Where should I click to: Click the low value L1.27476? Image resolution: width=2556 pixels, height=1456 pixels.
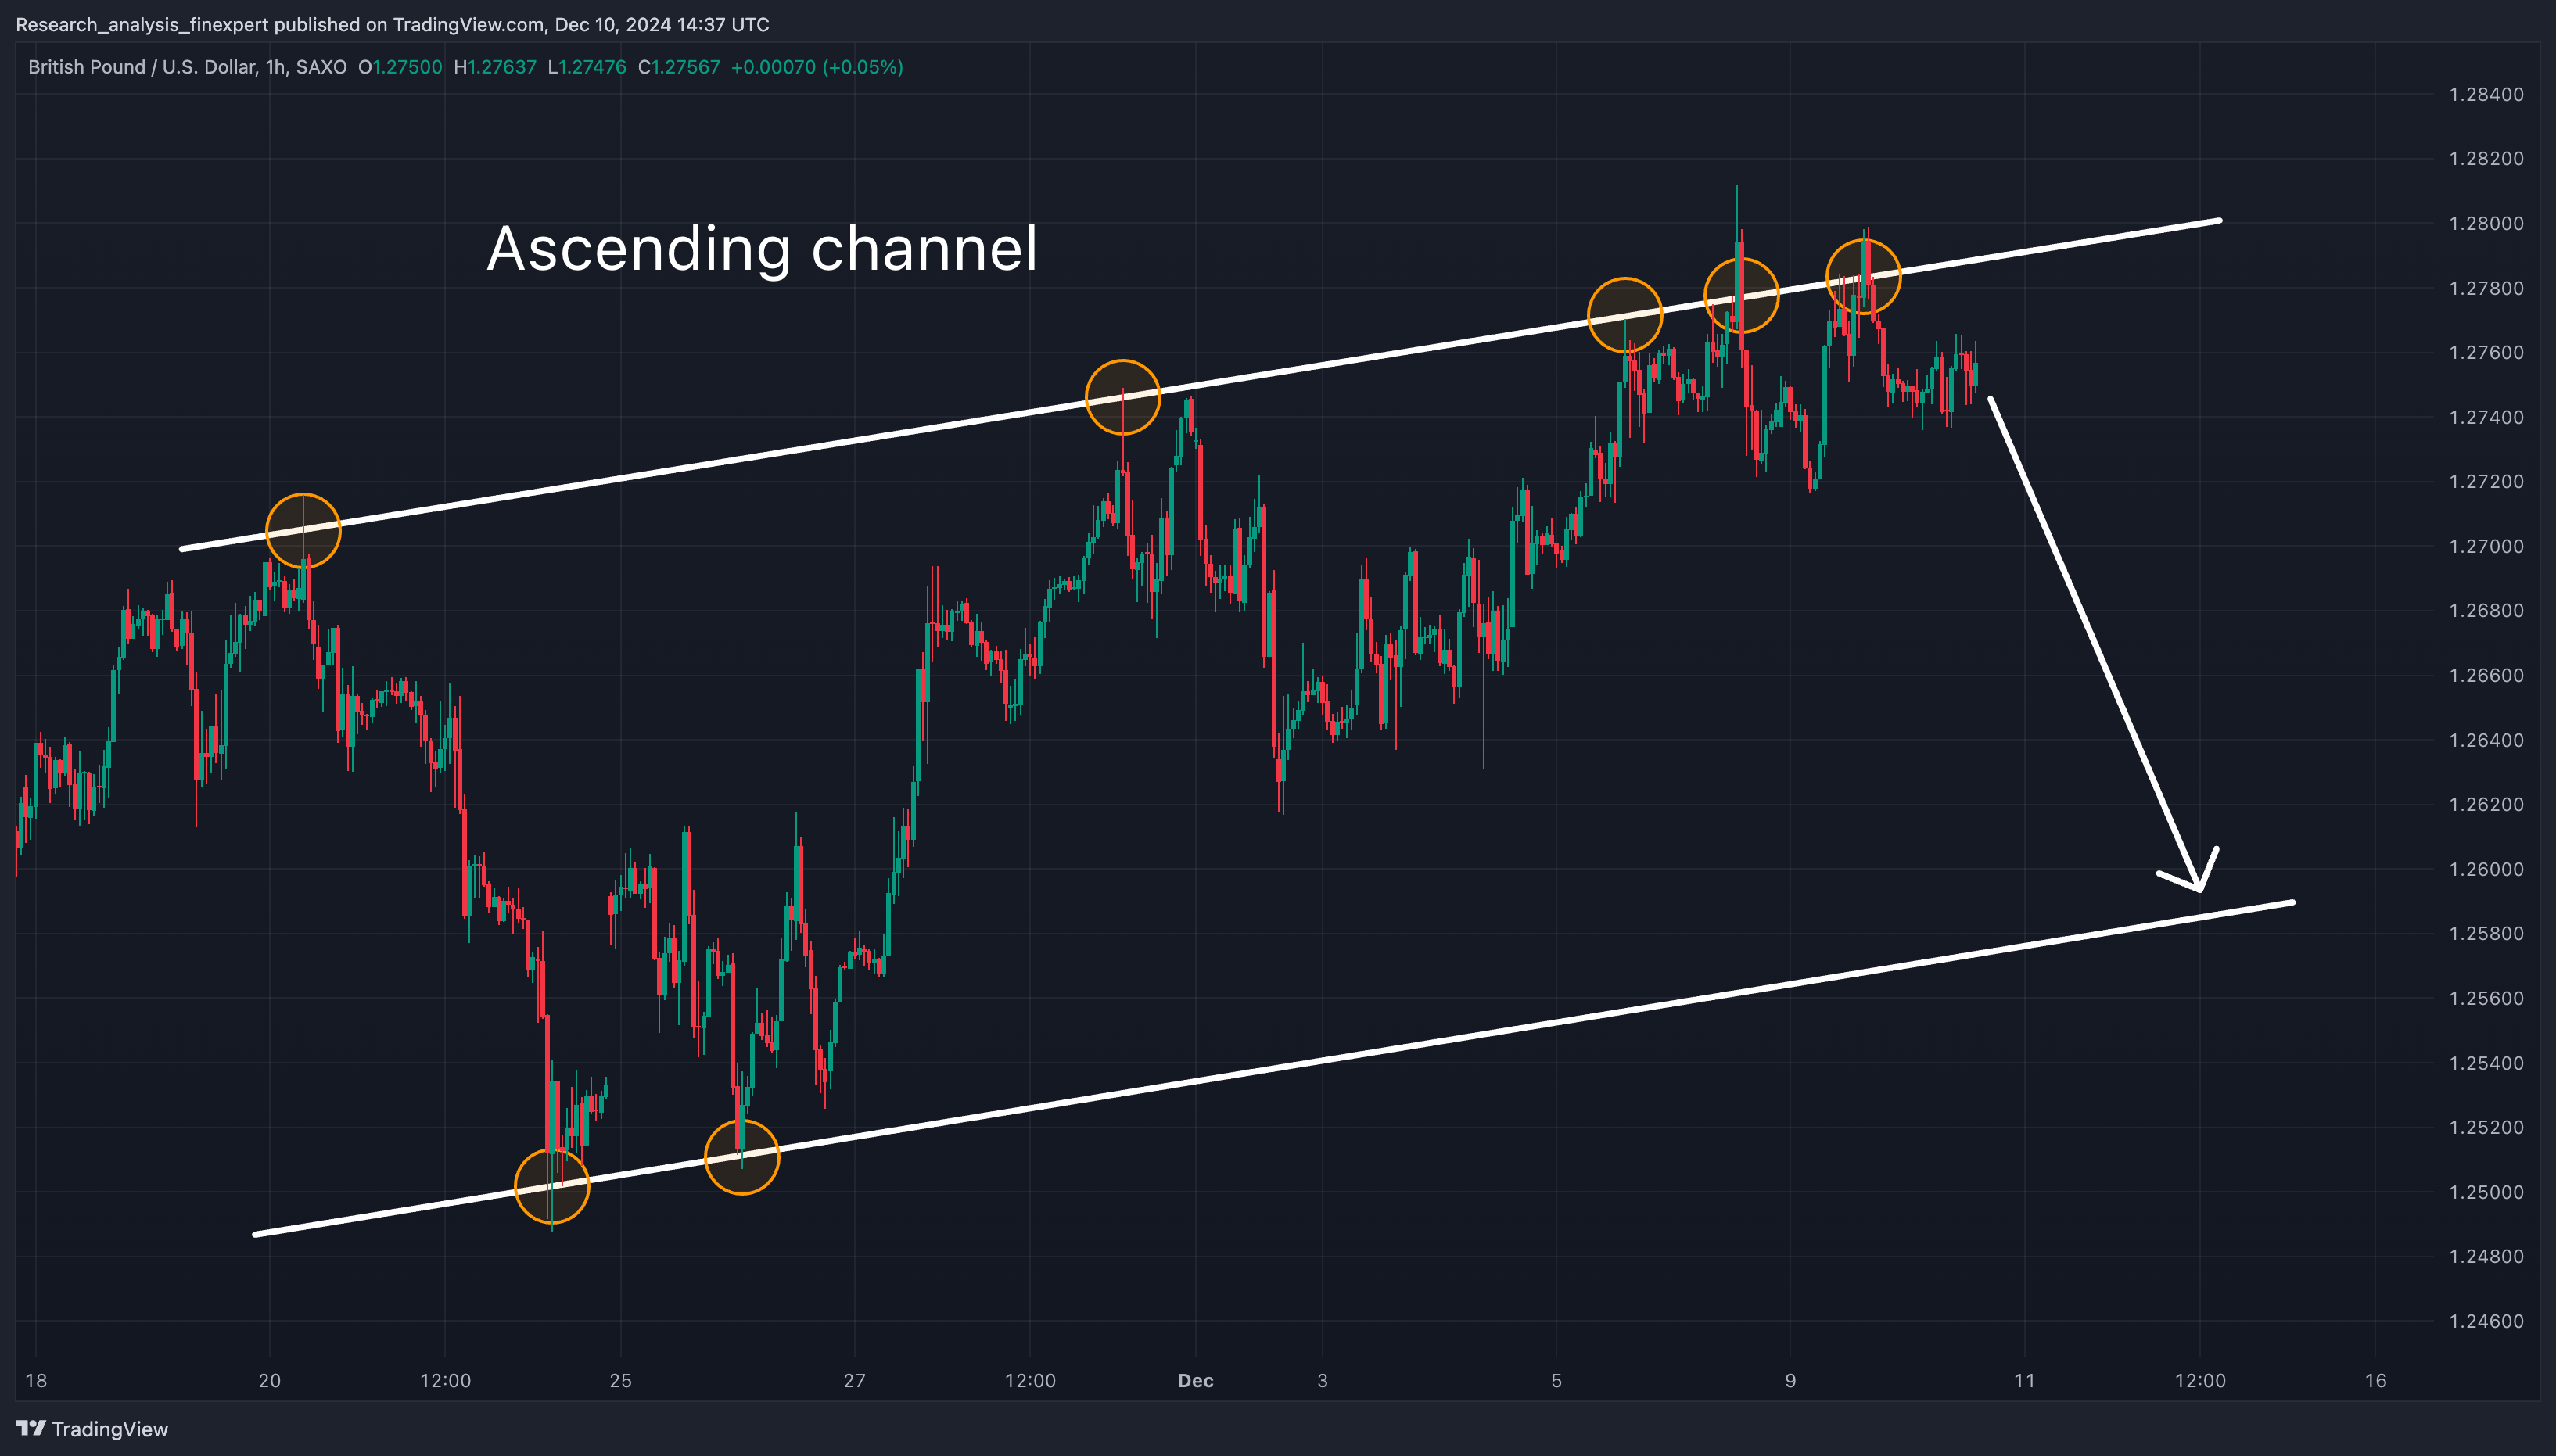coord(587,67)
